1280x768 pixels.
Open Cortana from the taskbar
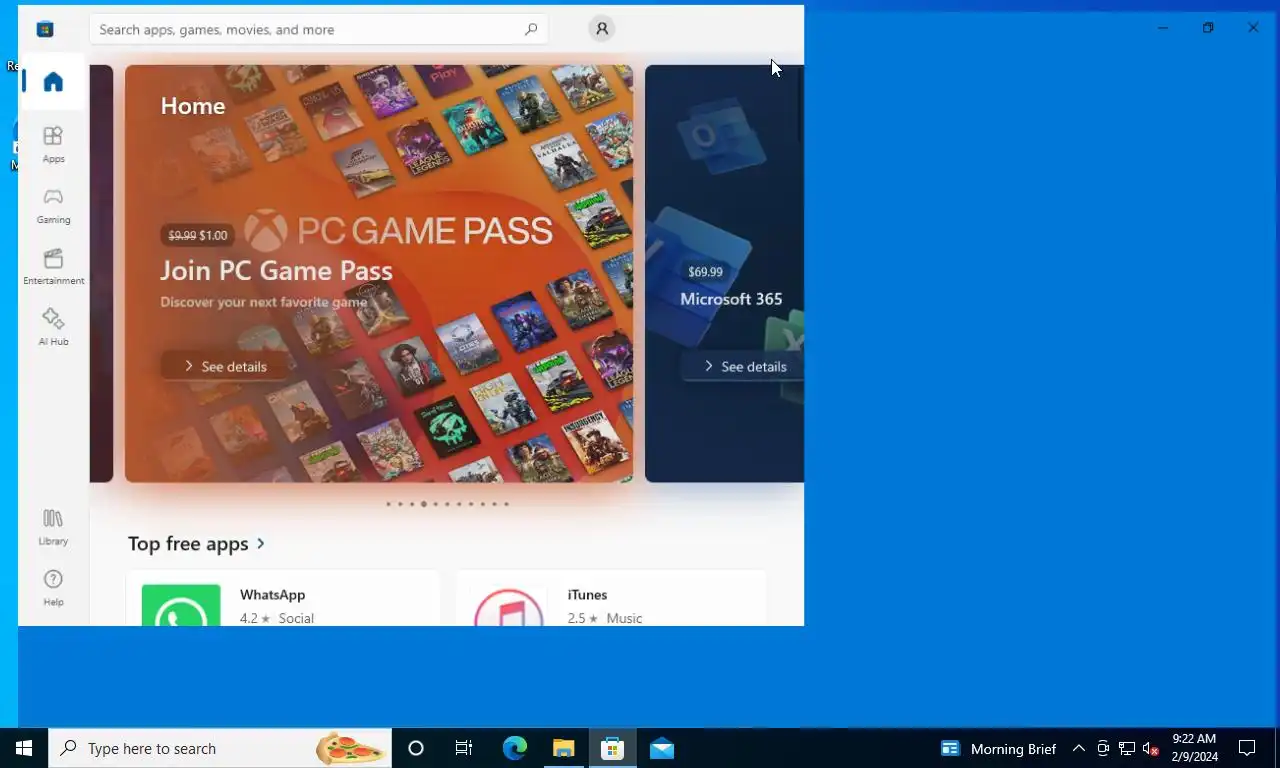tap(416, 748)
